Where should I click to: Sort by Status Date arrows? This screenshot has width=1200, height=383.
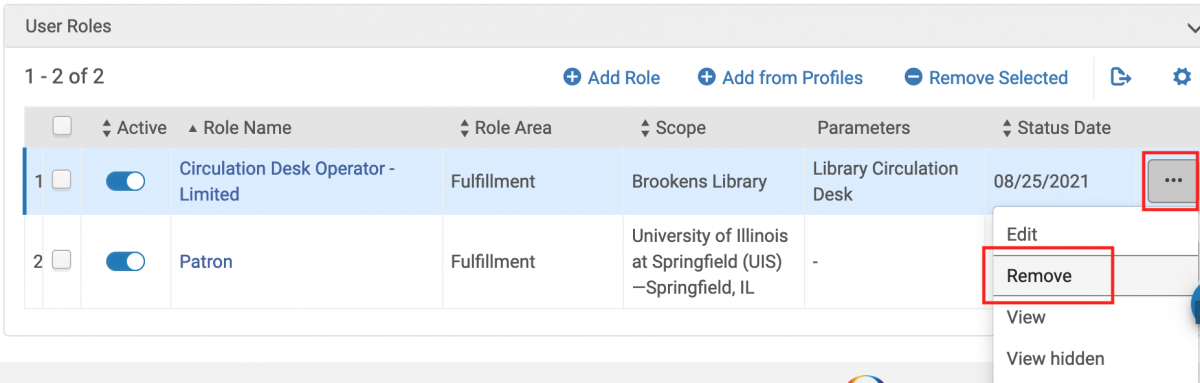click(x=1006, y=128)
